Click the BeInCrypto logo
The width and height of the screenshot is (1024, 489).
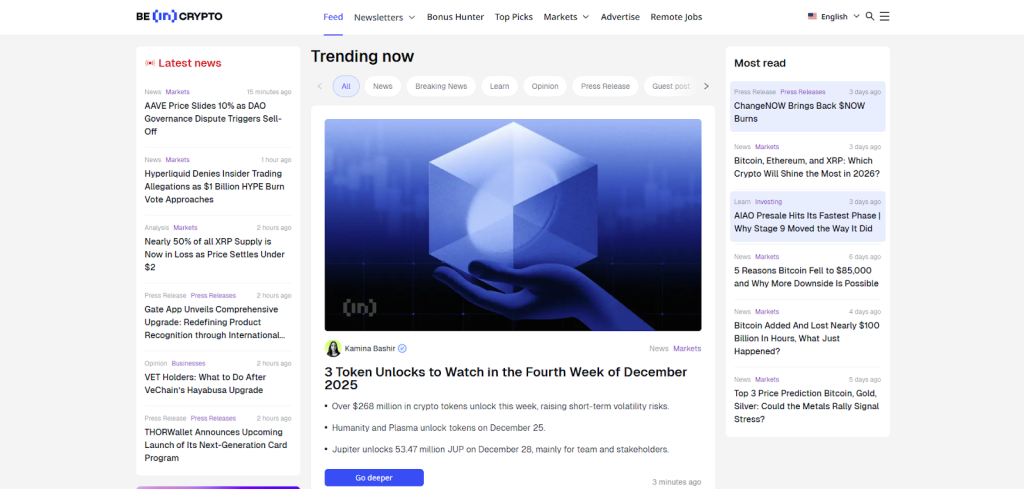click(x=179, y=16)
